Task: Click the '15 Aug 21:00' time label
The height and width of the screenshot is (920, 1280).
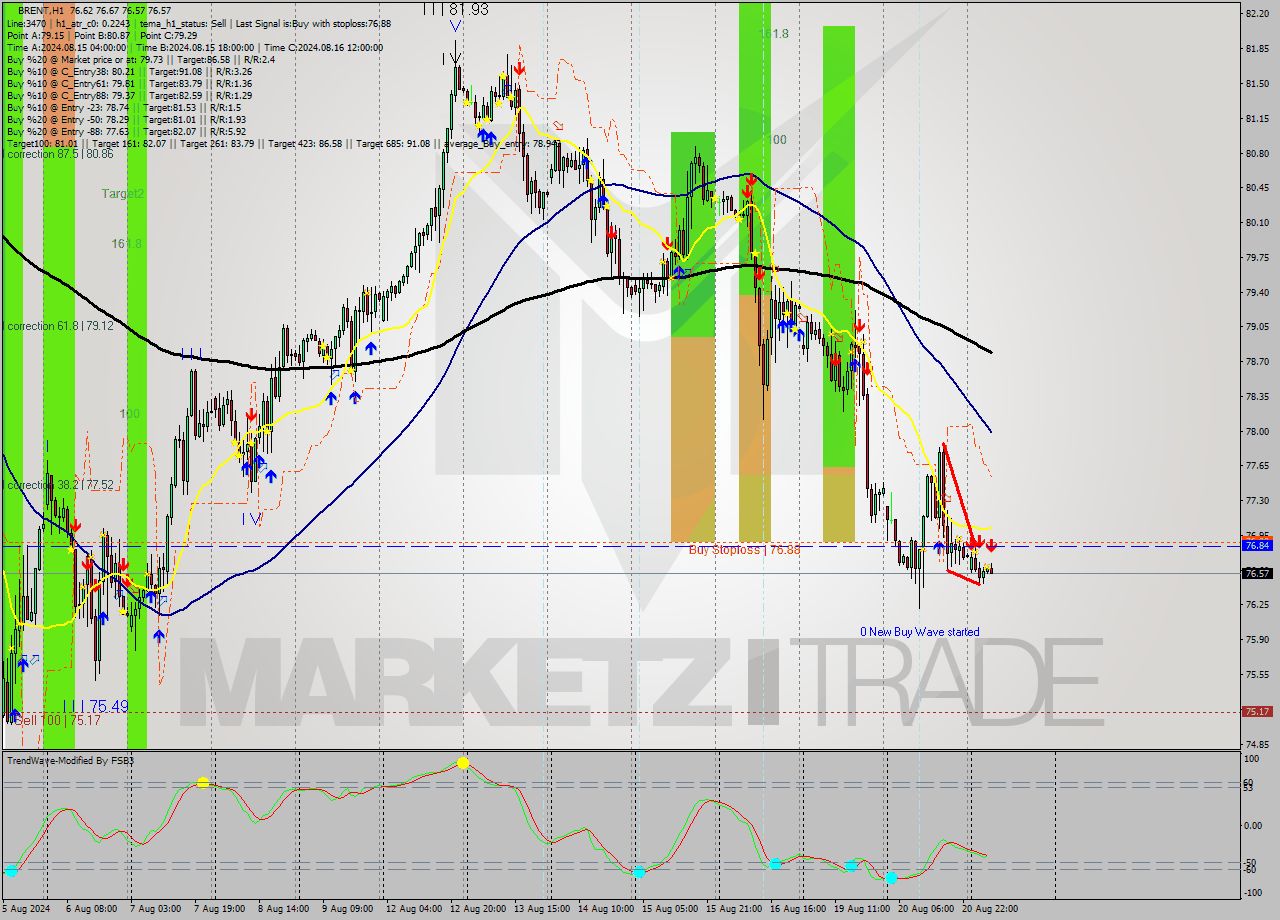Action: pos(736,909)
